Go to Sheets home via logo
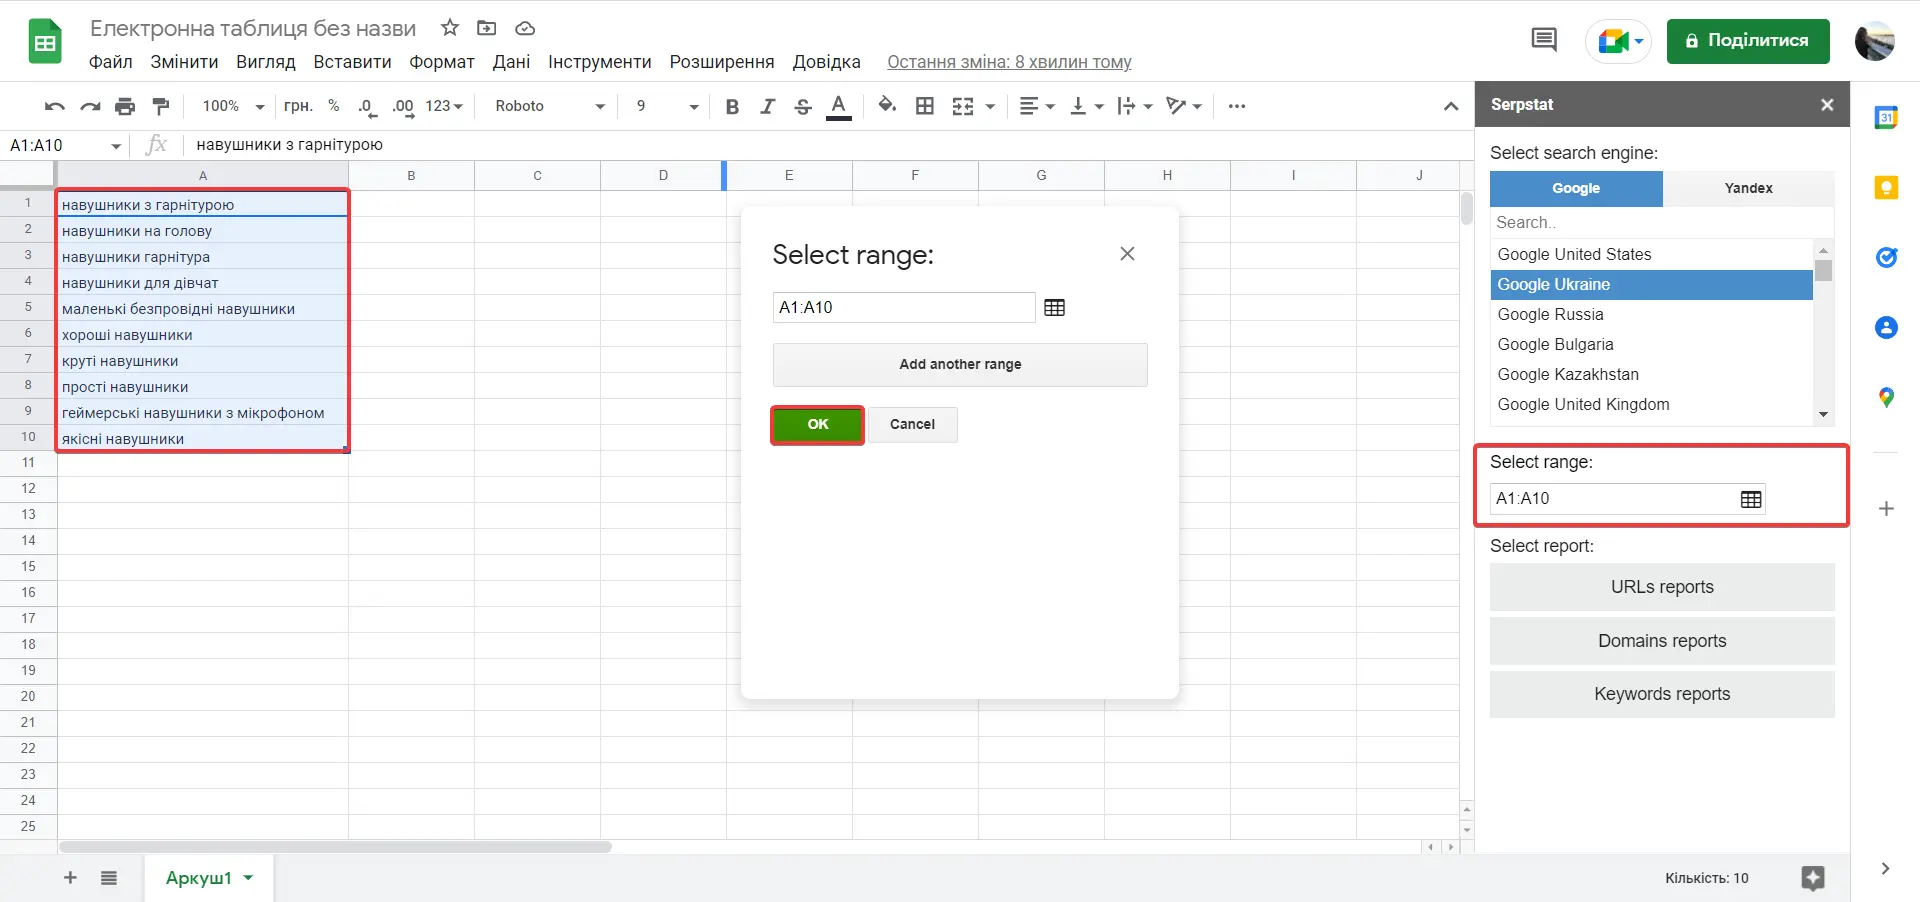The image size is (1920, 902). coord(45,42)
